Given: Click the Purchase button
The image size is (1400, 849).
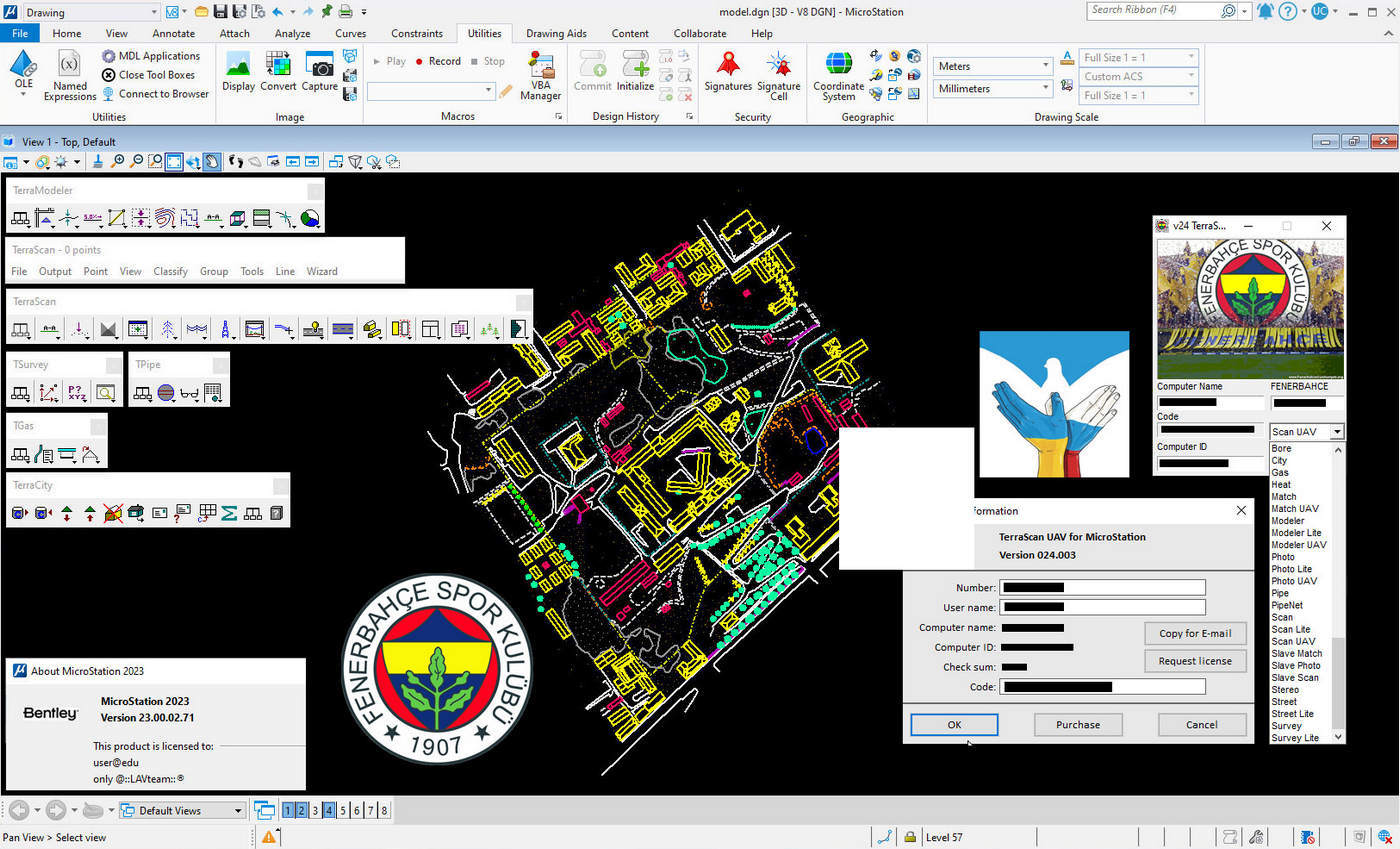Looking at the screenshot, I should click(x=1078, y=724).
